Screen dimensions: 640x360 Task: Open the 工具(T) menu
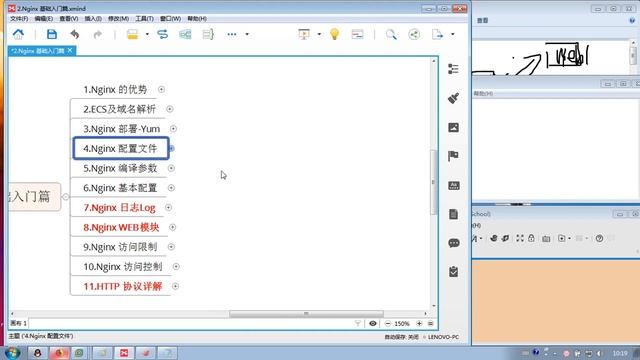coord(144,19)
